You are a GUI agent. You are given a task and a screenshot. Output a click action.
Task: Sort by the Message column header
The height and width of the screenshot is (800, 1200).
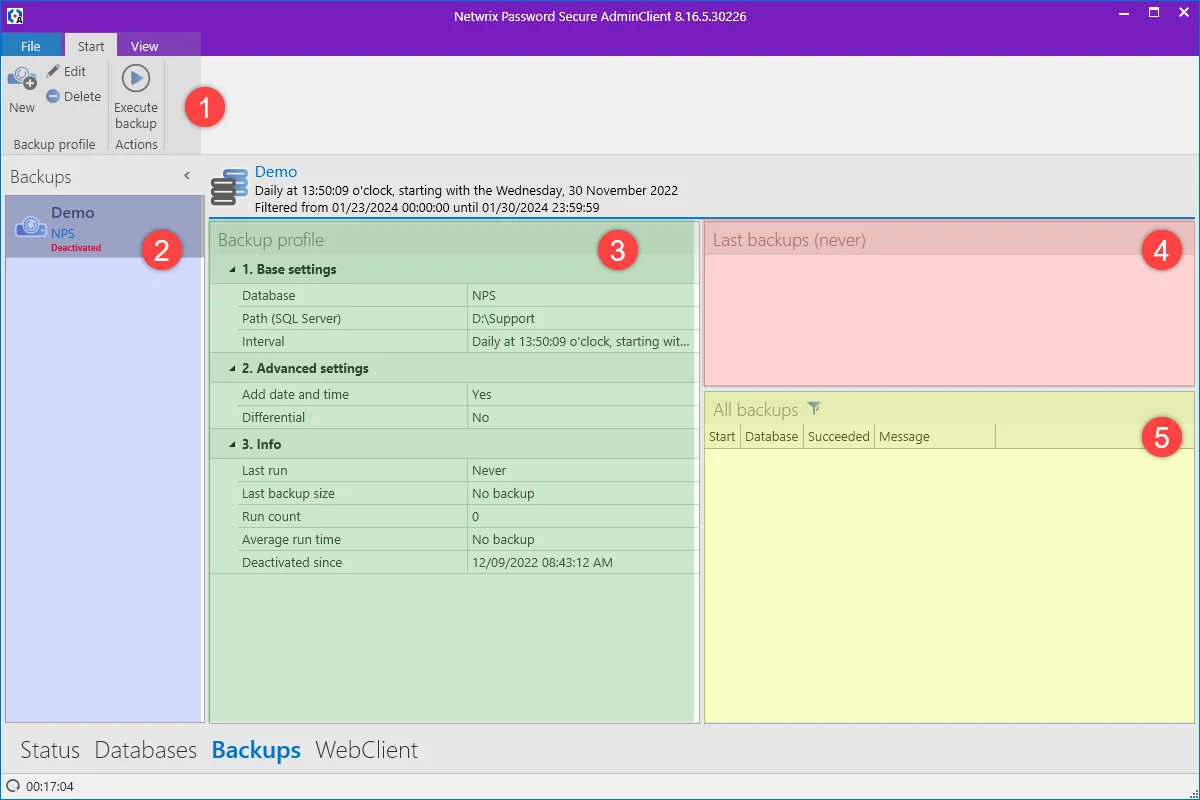(x=935, y=437)
